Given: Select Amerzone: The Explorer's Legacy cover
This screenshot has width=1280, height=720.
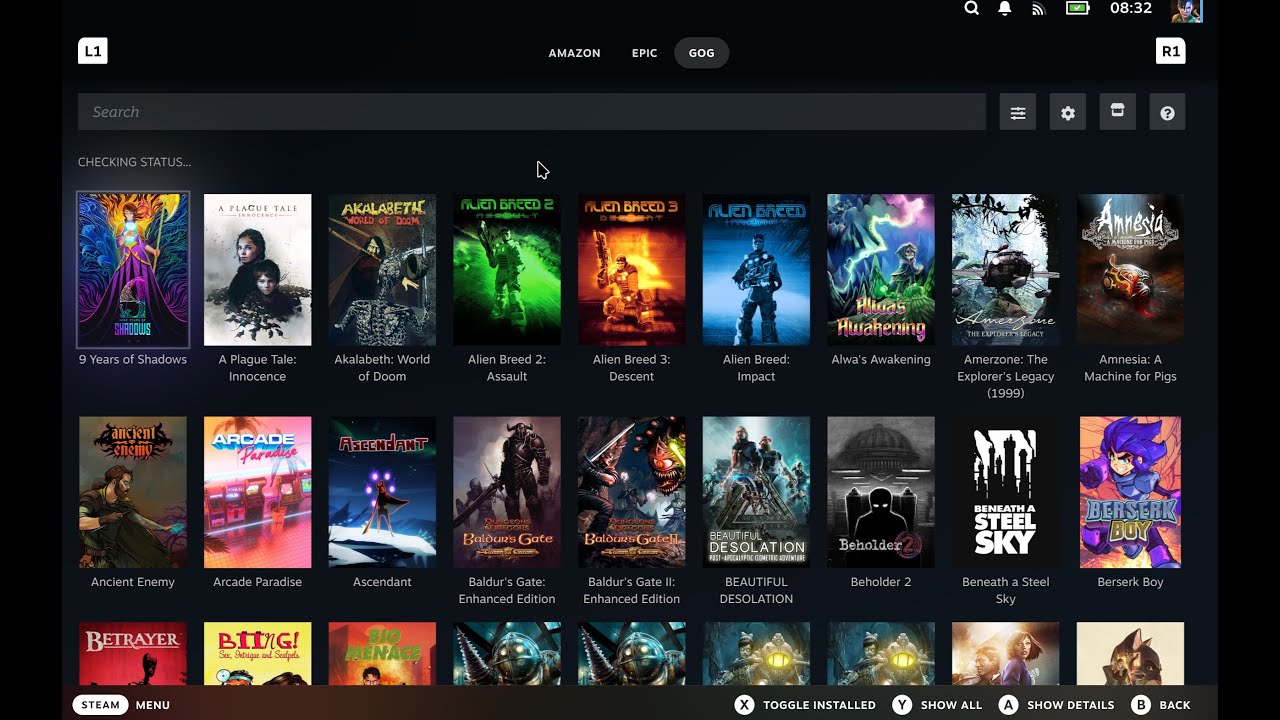Looking at the screenshot, I should click(1006, 270).
